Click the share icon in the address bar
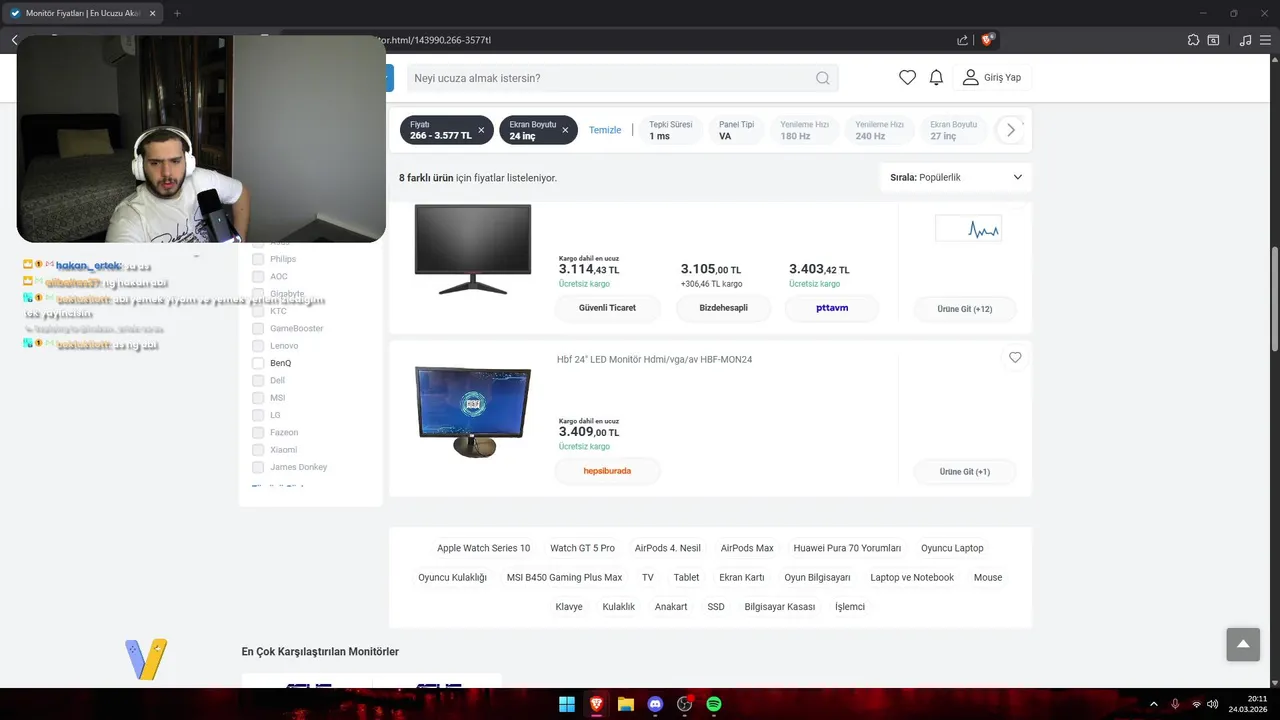1280x720 pixels. pos(962,40)
